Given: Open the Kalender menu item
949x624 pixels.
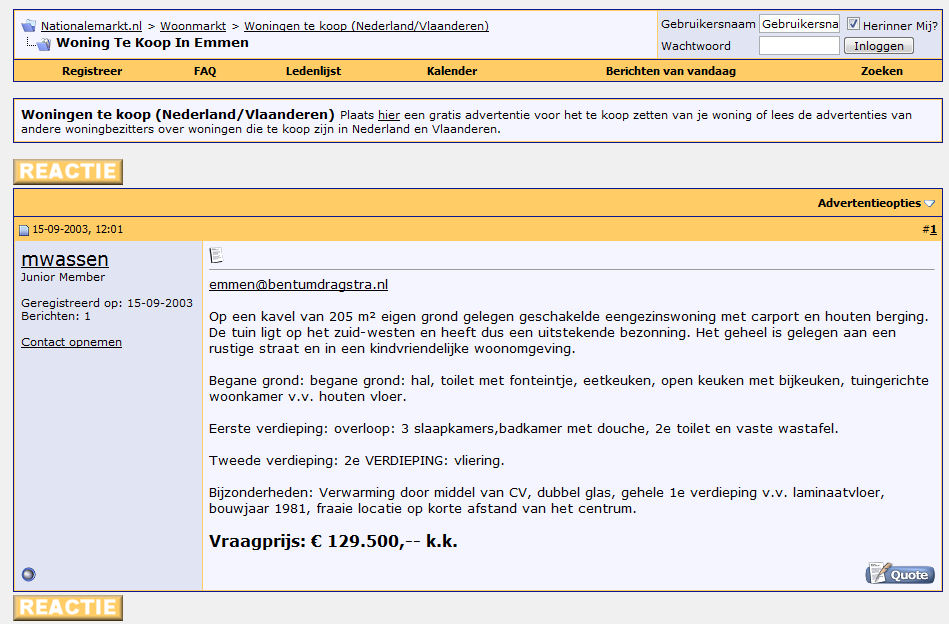Looking at the screenshot, I should pos(452,71).
